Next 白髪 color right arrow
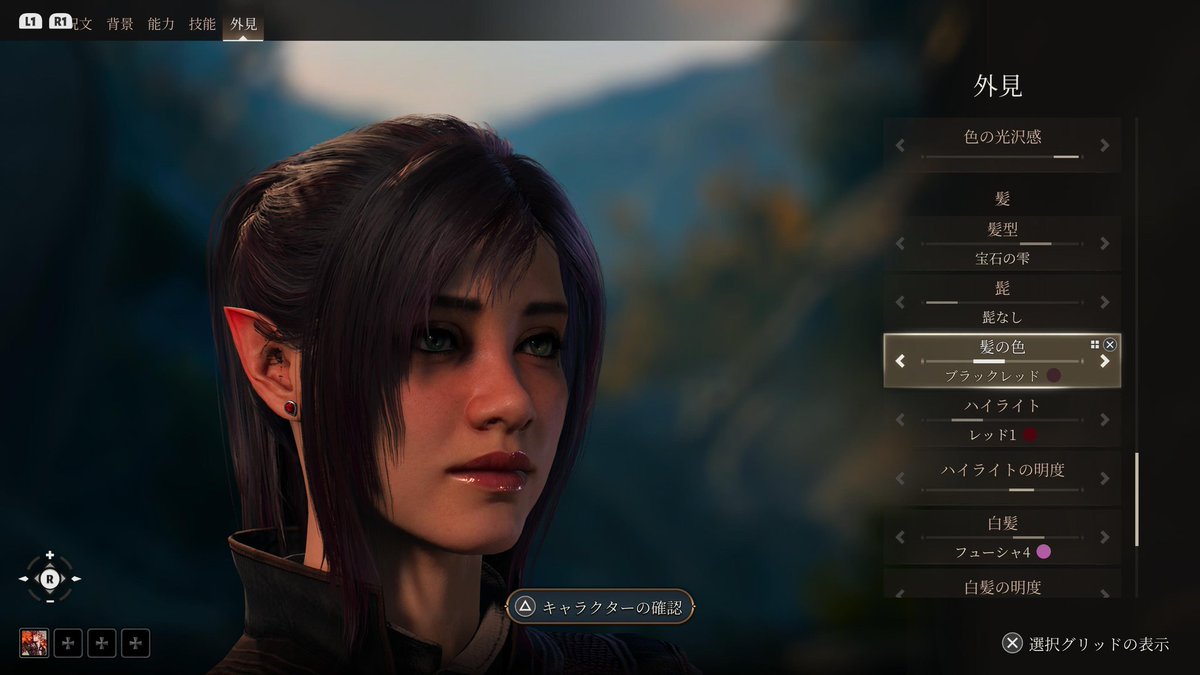Viewport: 1200px width, 675px height. click(x=1105, y=537)
